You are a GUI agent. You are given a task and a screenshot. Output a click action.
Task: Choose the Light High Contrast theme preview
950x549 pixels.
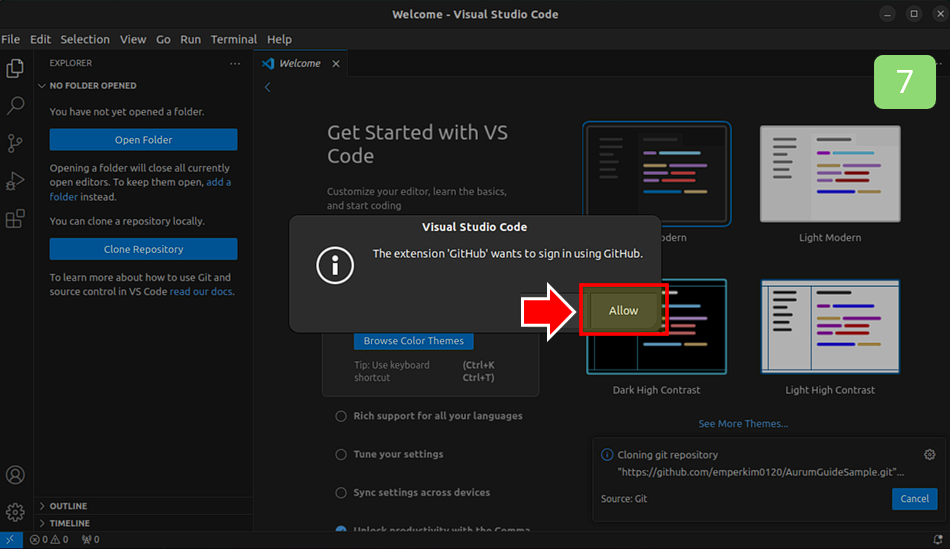[x=830, y=327]
